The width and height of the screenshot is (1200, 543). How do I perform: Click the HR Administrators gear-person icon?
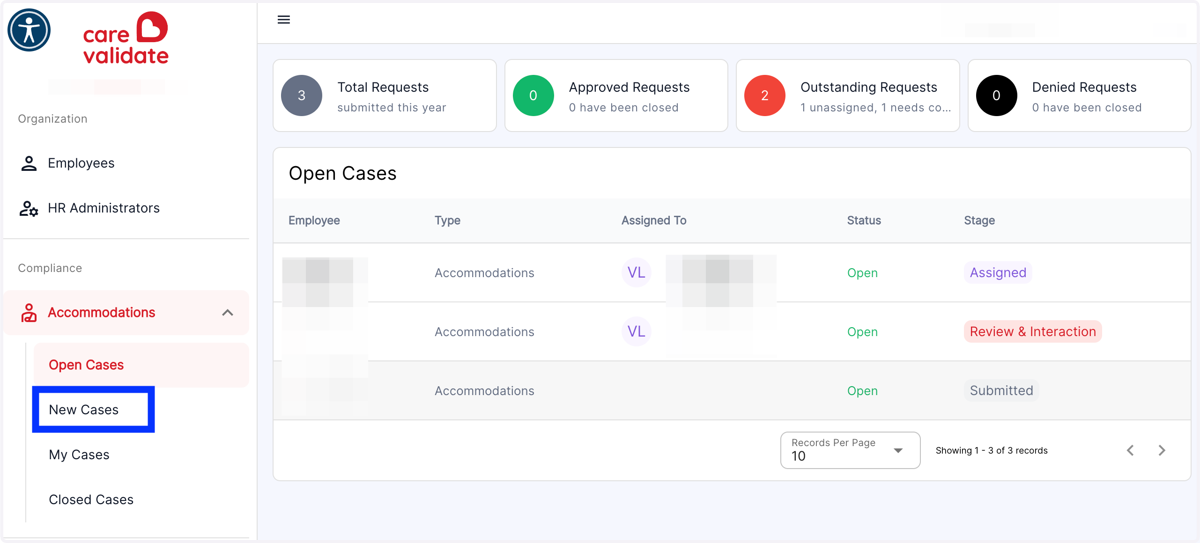click(x=29, y=208)
